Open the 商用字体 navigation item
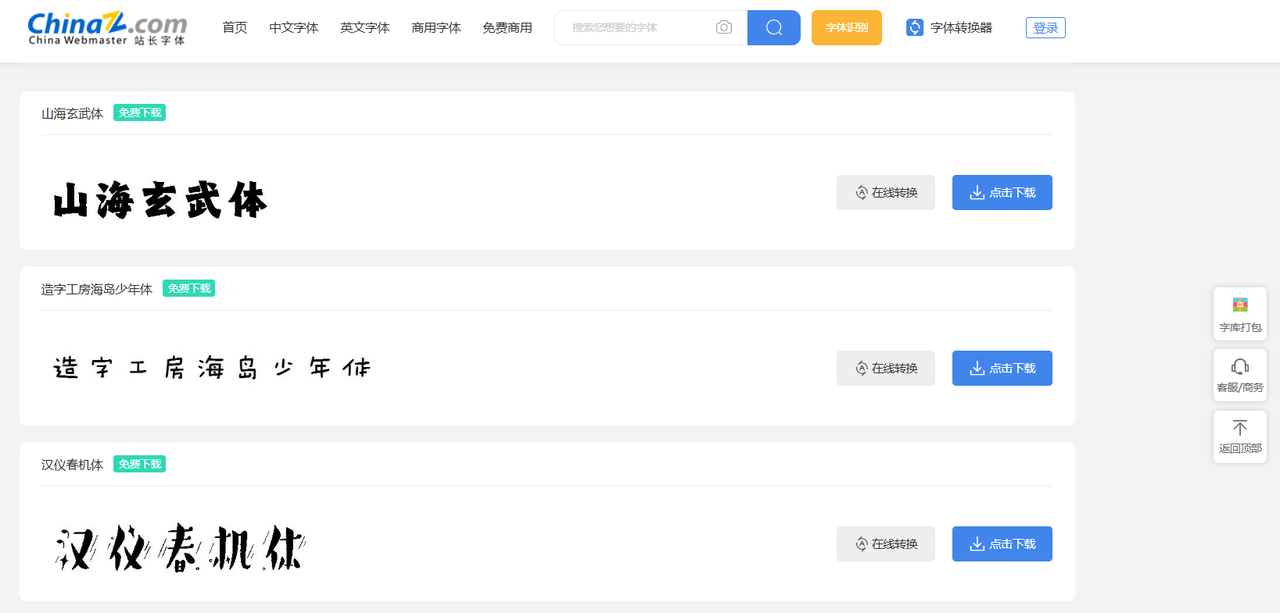Screen dimensions: 1280x613 coord(436,28)
